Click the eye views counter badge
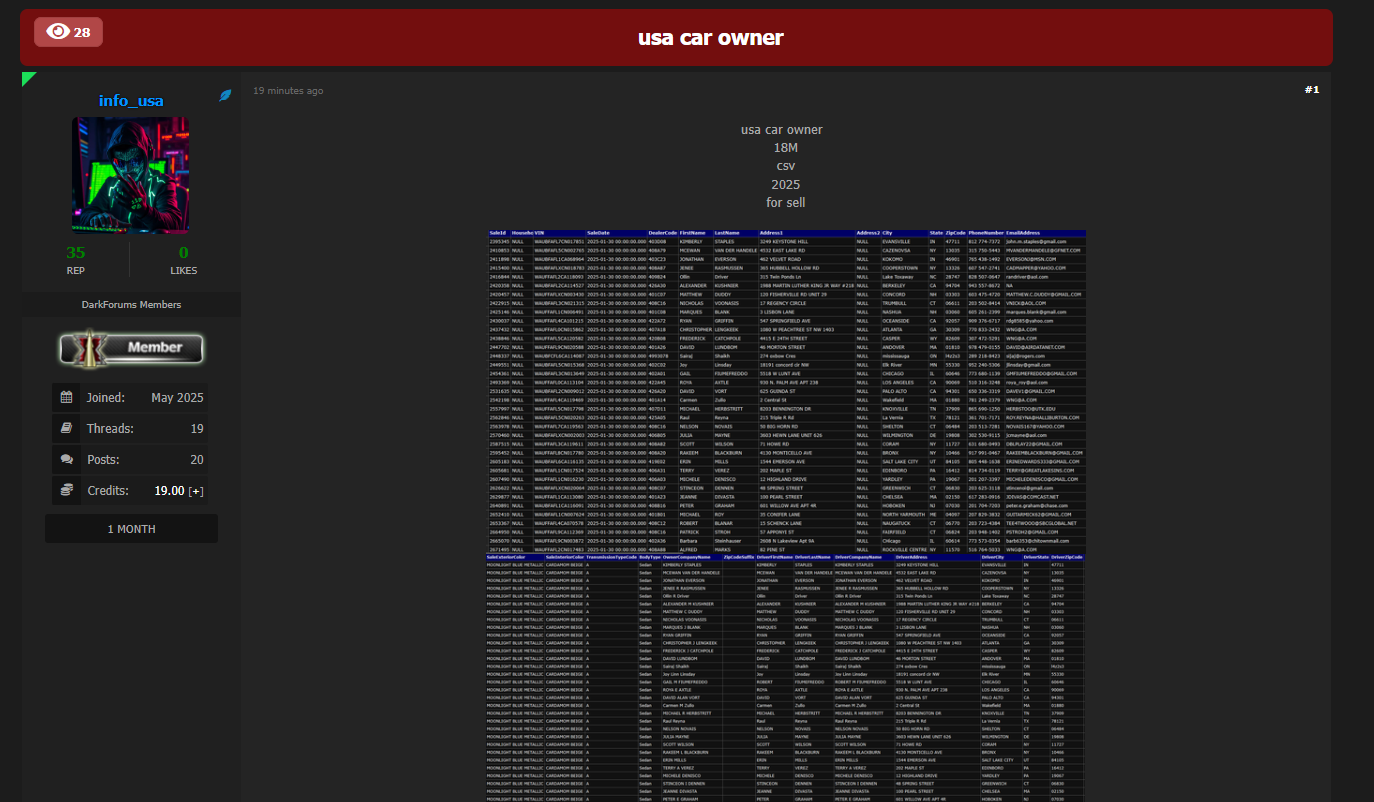This screenshot has height=802, width=1374. click(x=68, y=32)
